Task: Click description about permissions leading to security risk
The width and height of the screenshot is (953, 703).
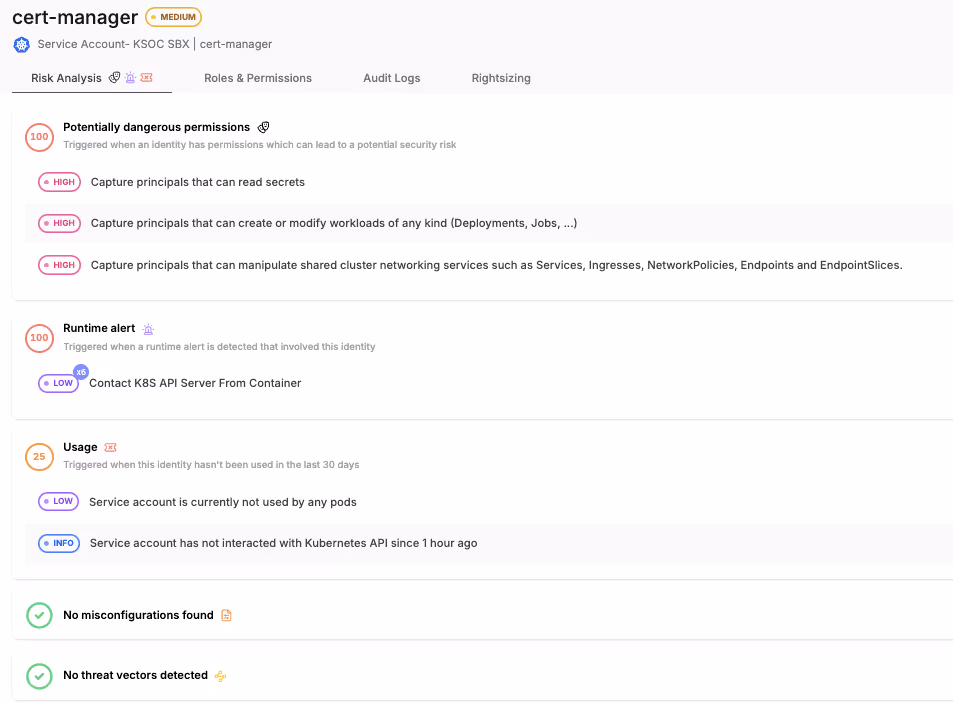Action: 260,145
